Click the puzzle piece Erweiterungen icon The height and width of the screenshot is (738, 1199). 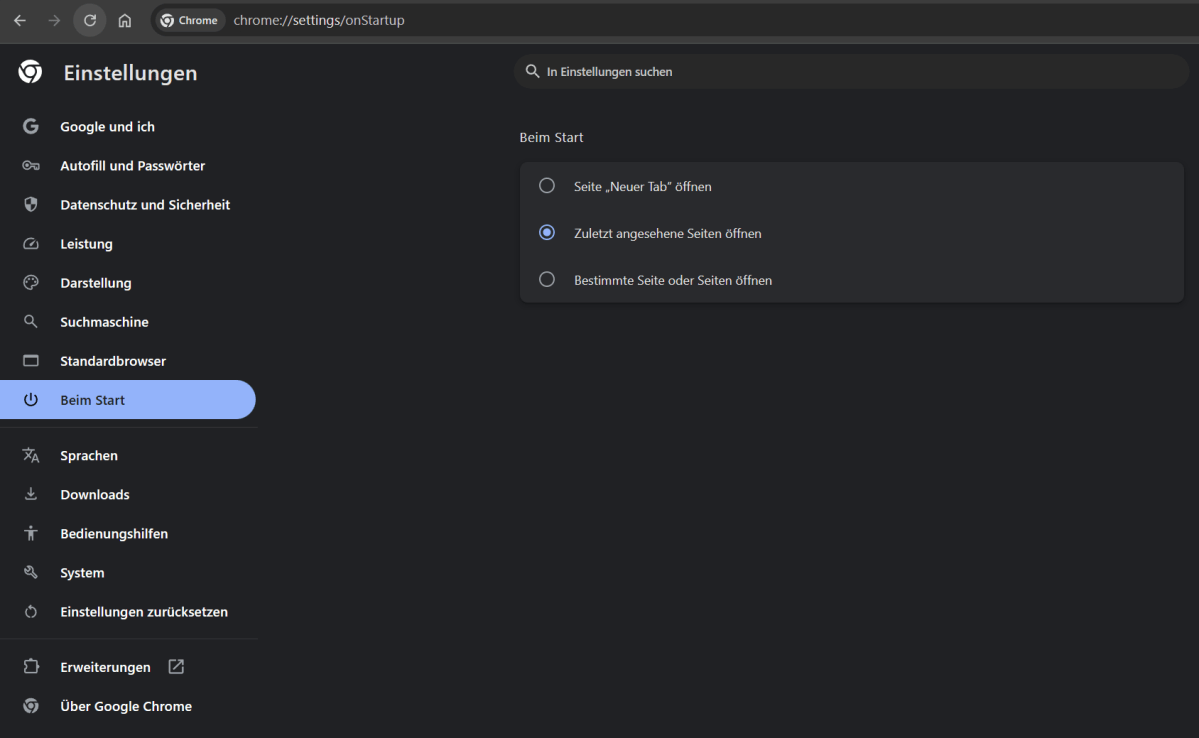coord(31,666)
